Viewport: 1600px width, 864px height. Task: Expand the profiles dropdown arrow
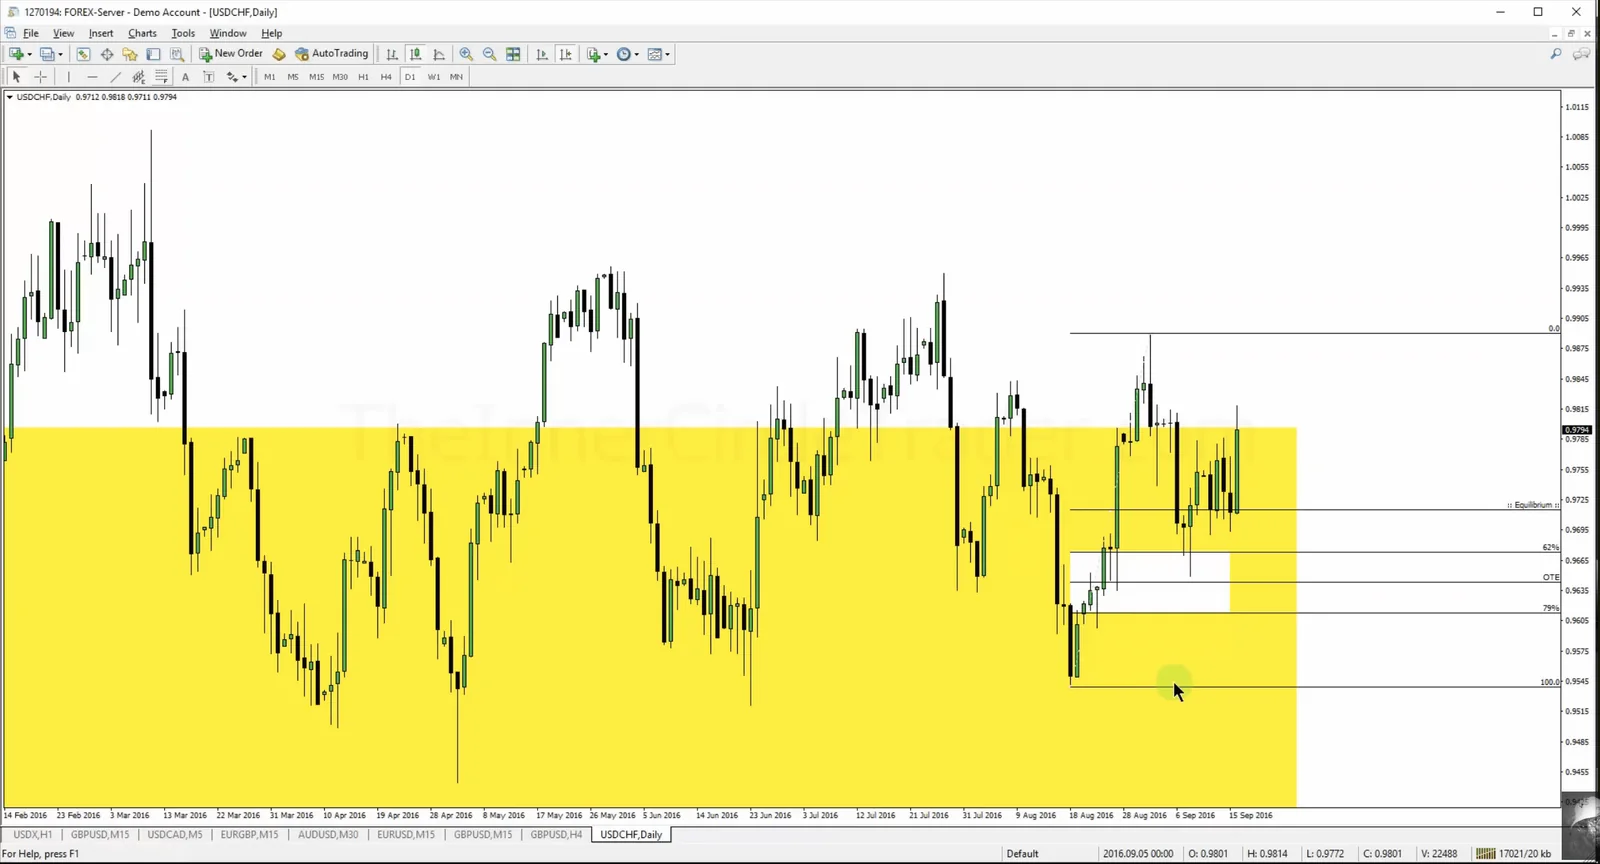[60, 54]
